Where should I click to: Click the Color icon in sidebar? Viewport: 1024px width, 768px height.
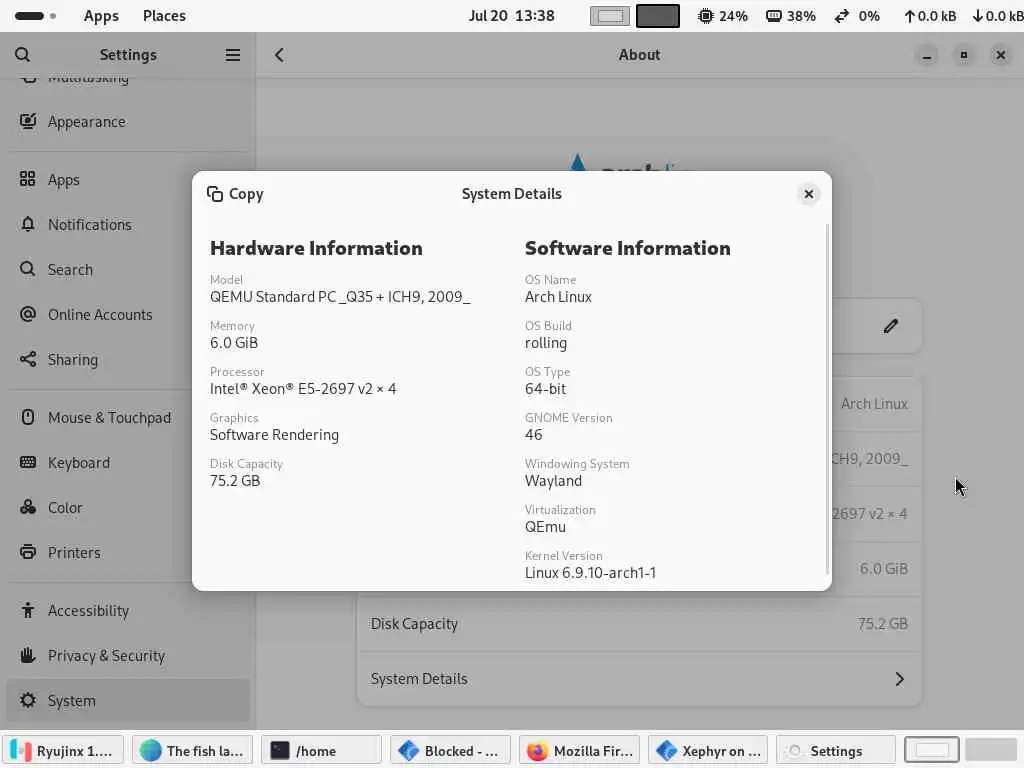coord(27,507)
